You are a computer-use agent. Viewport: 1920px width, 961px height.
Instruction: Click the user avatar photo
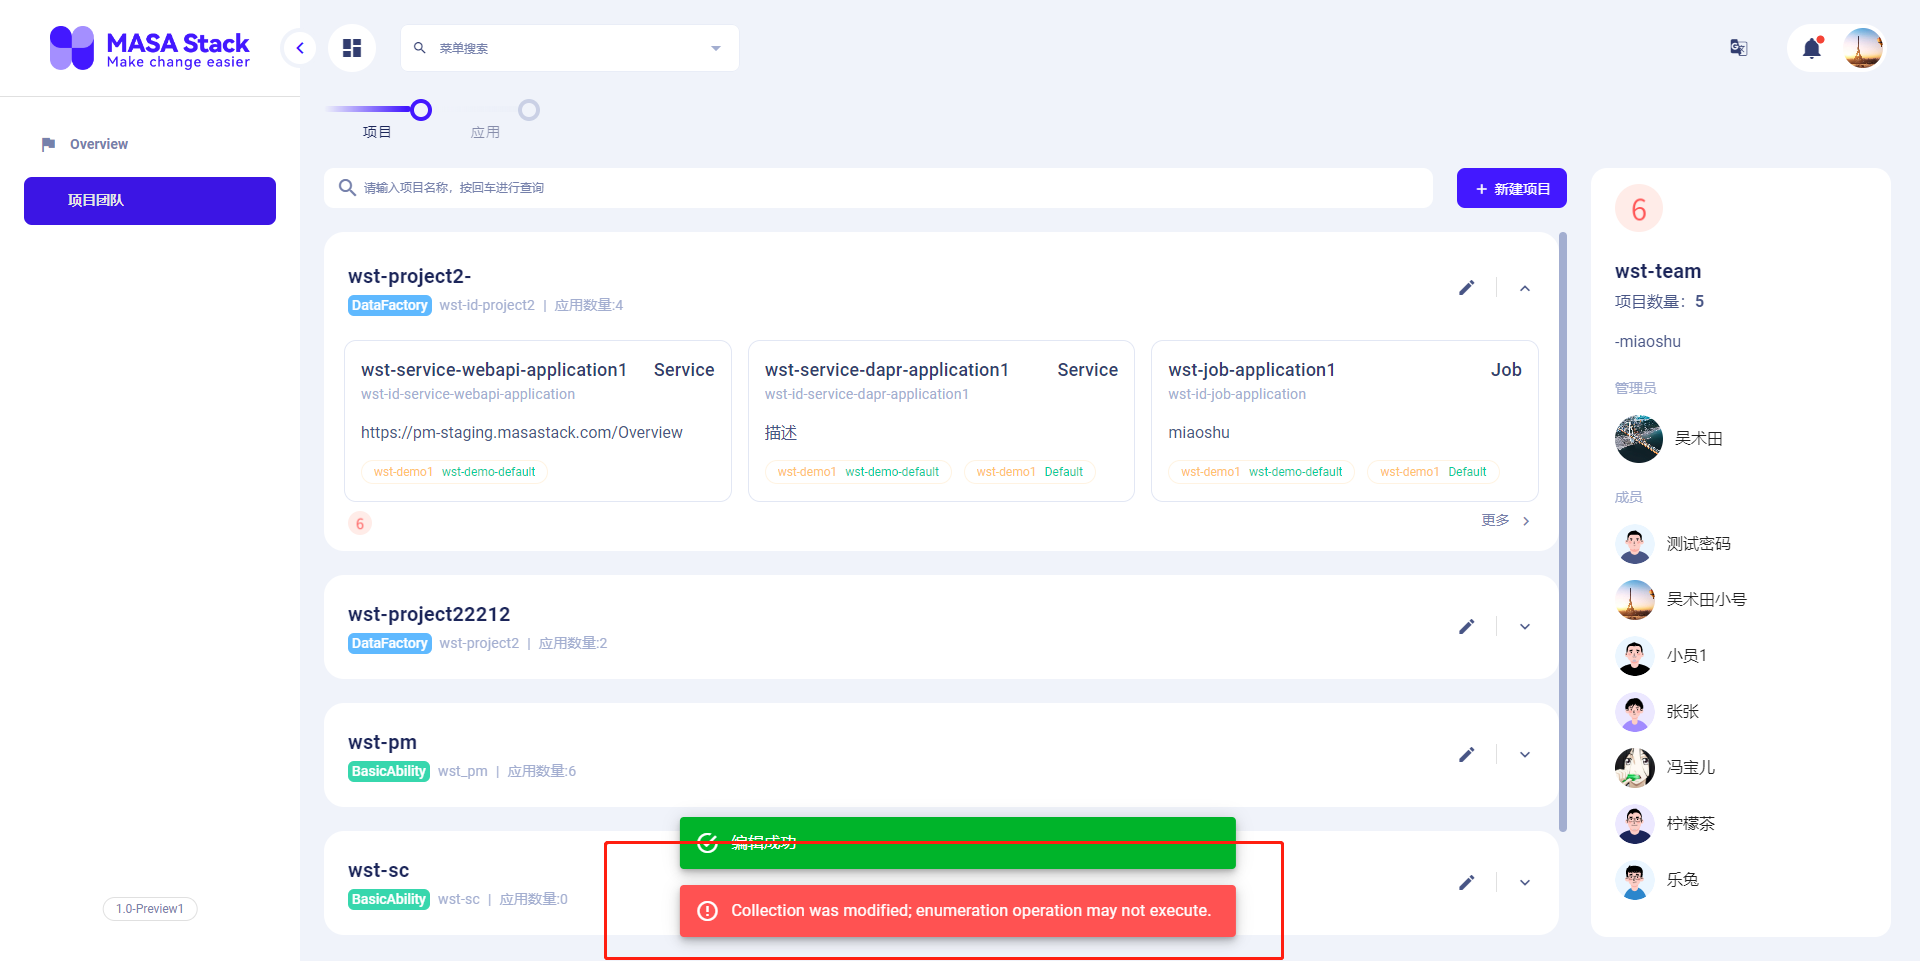pos(1862,47)
